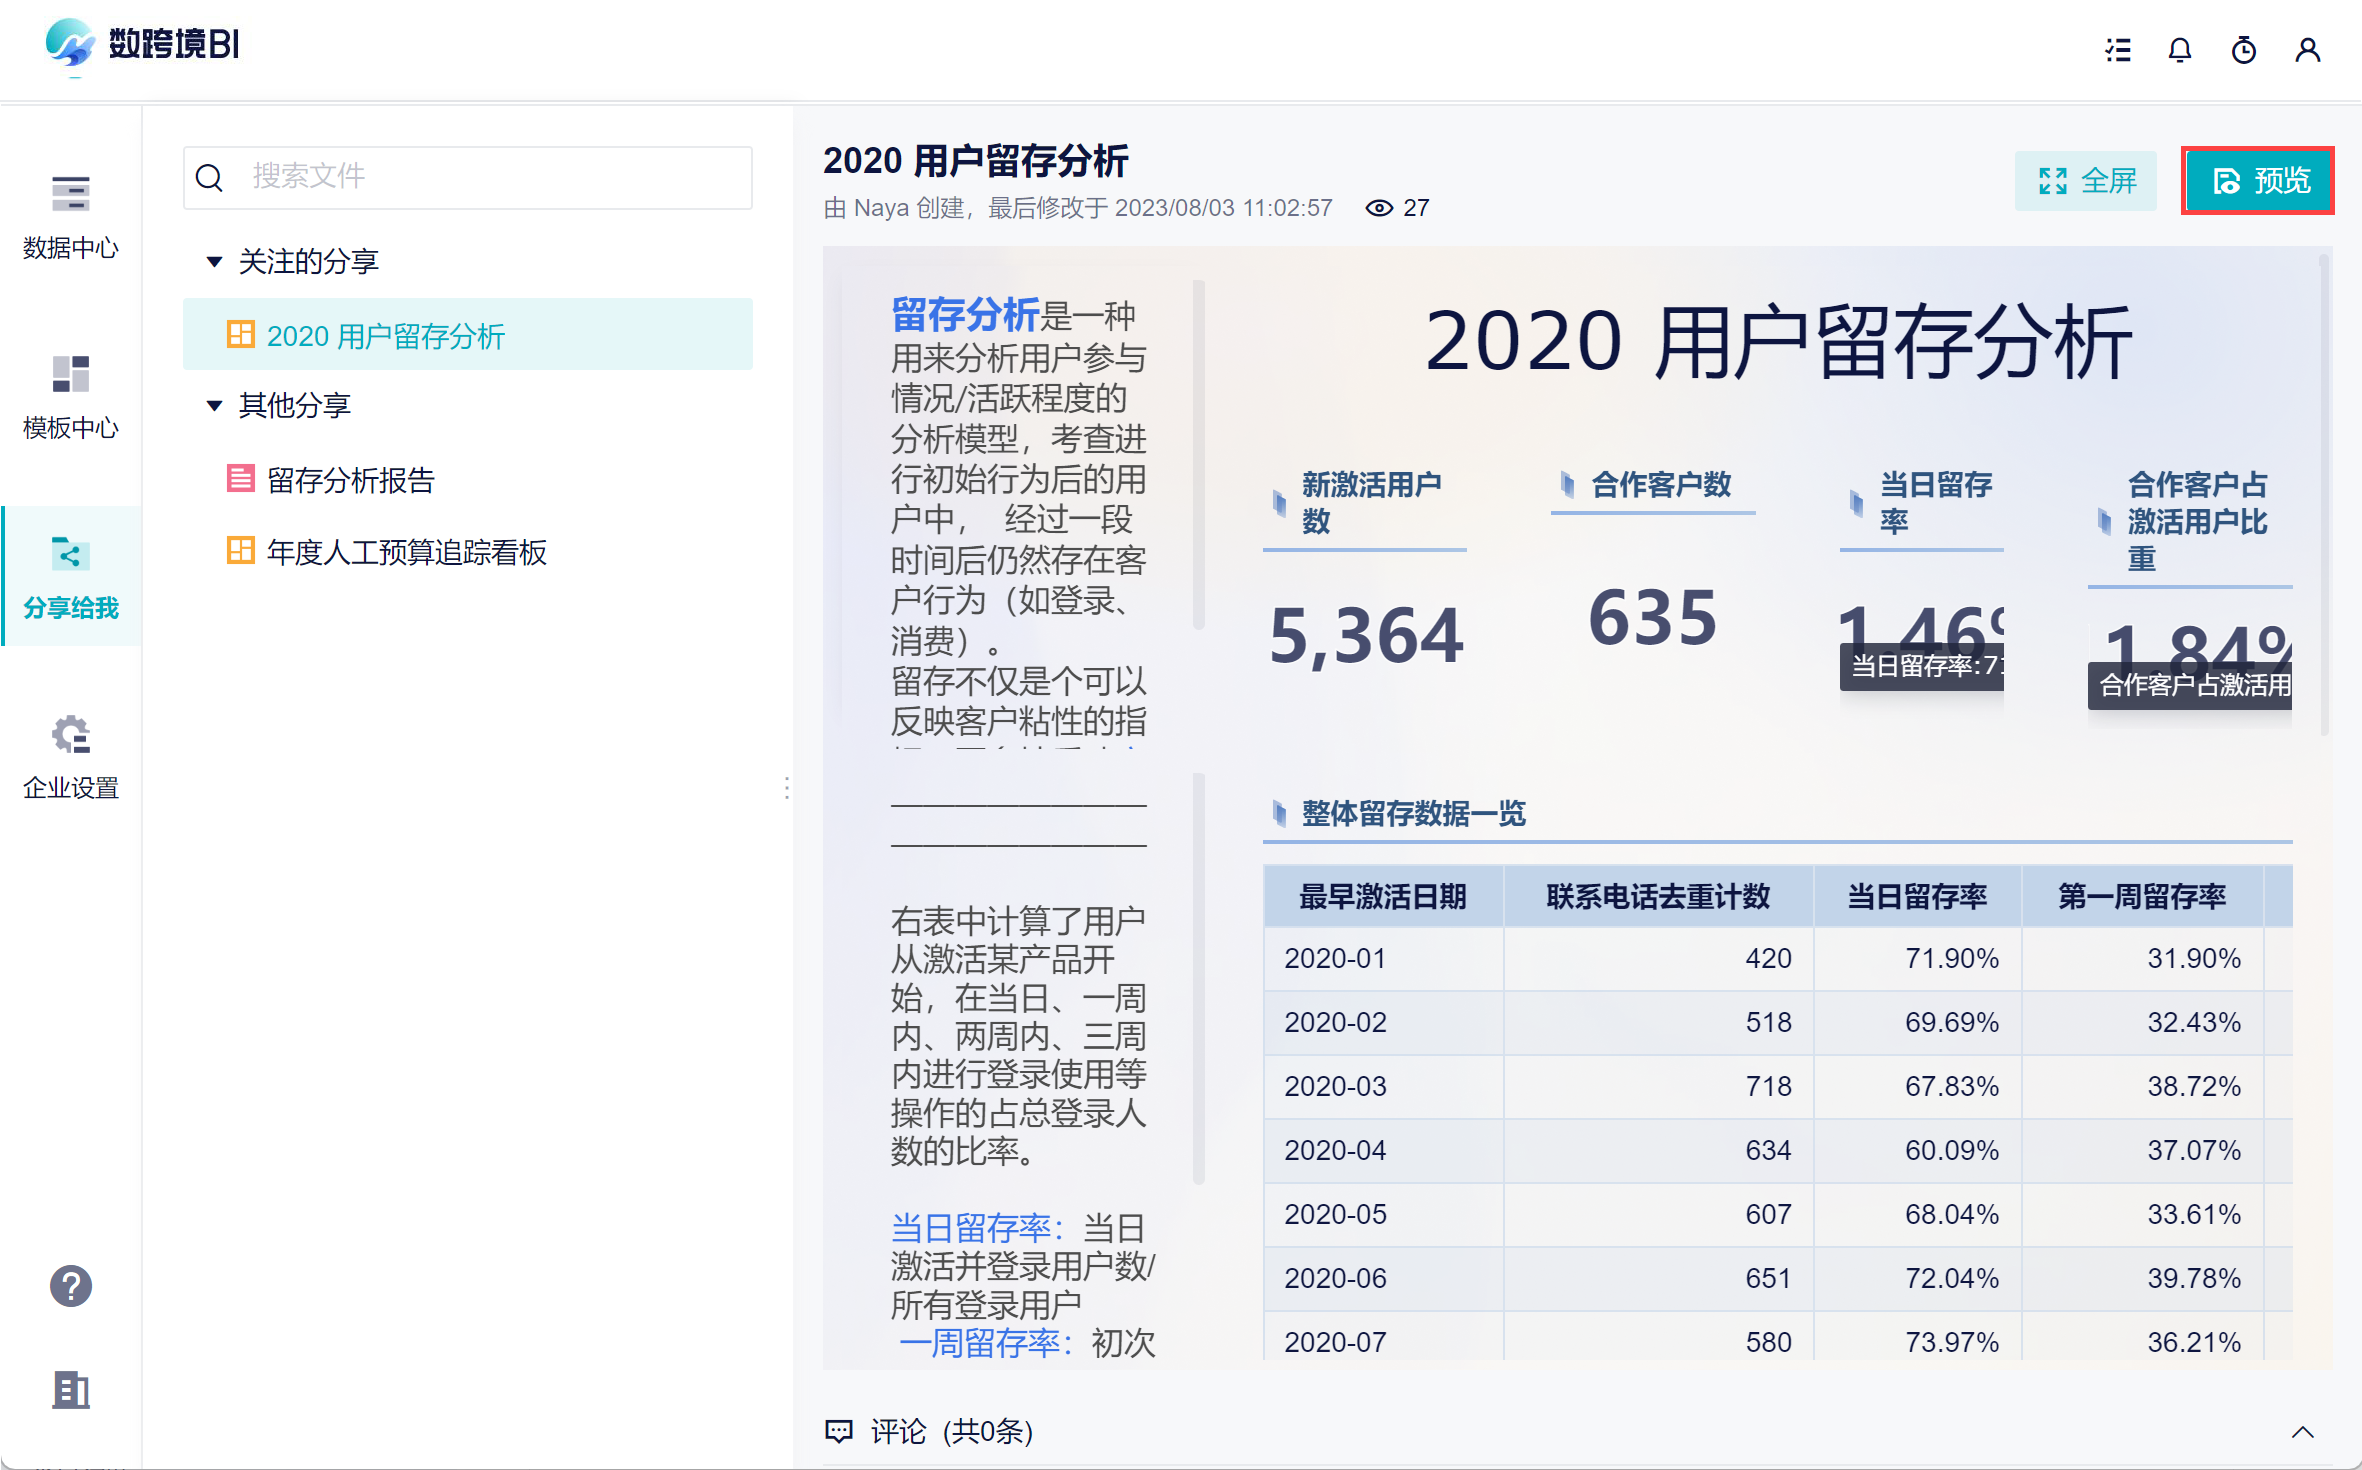This screenshot has height=1470, width=2362.
Task: Click the help question mark icon
Action: [x=70, y=1286]
